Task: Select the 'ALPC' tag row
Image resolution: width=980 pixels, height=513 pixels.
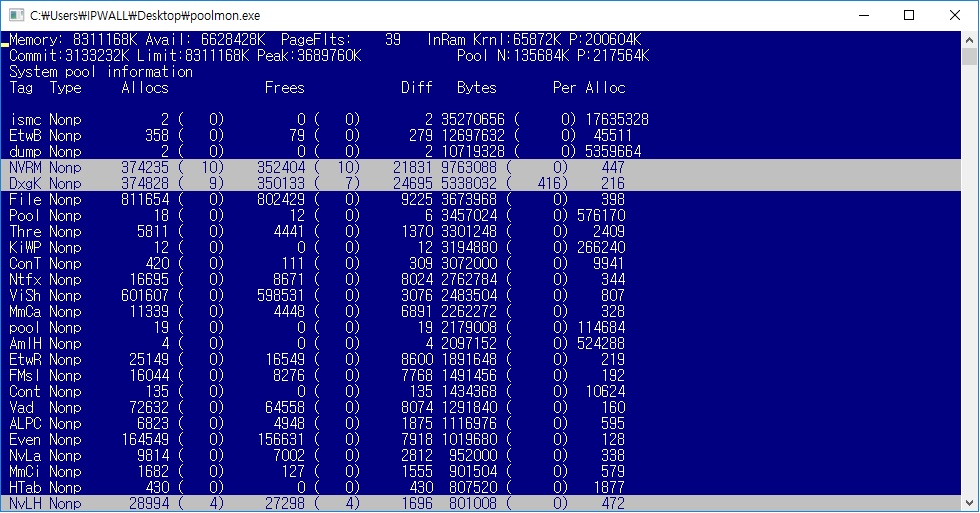Action: click(x=481, y=424)
